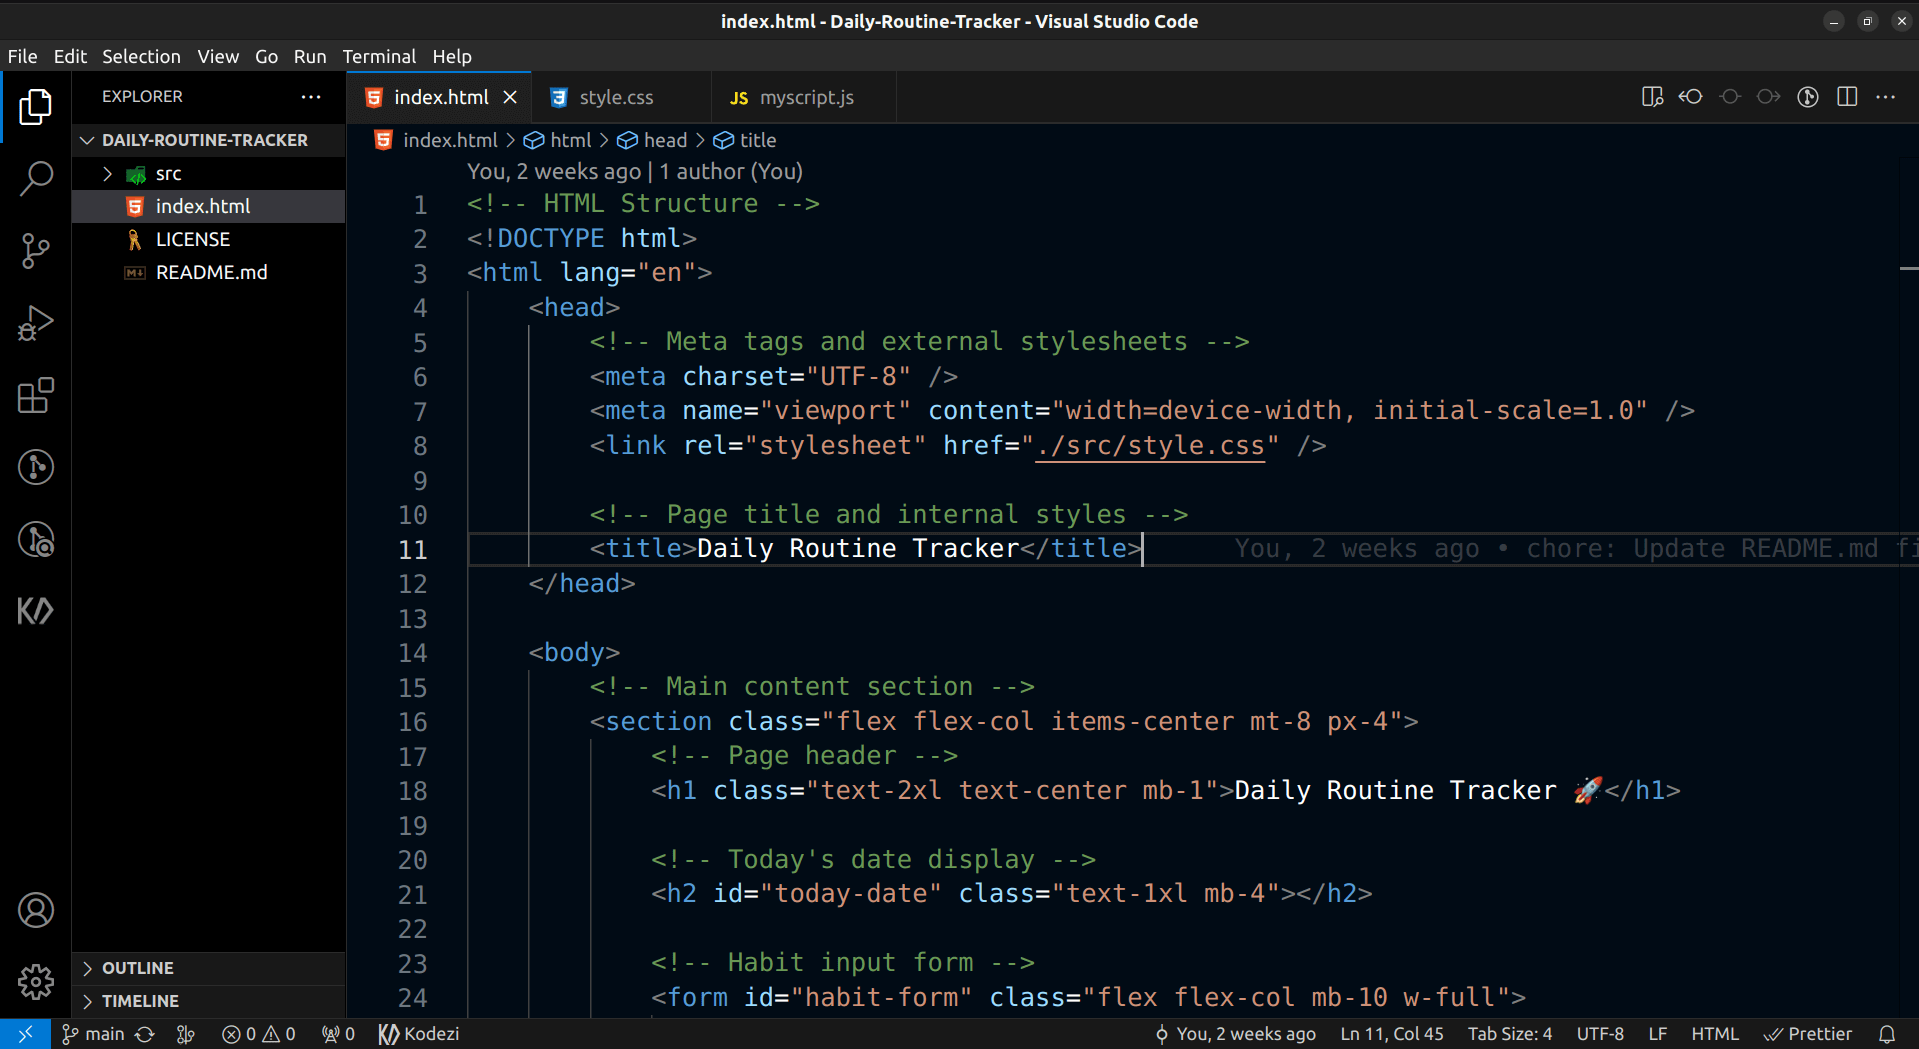Switch to the style.css tab

(x=616, y=97)
